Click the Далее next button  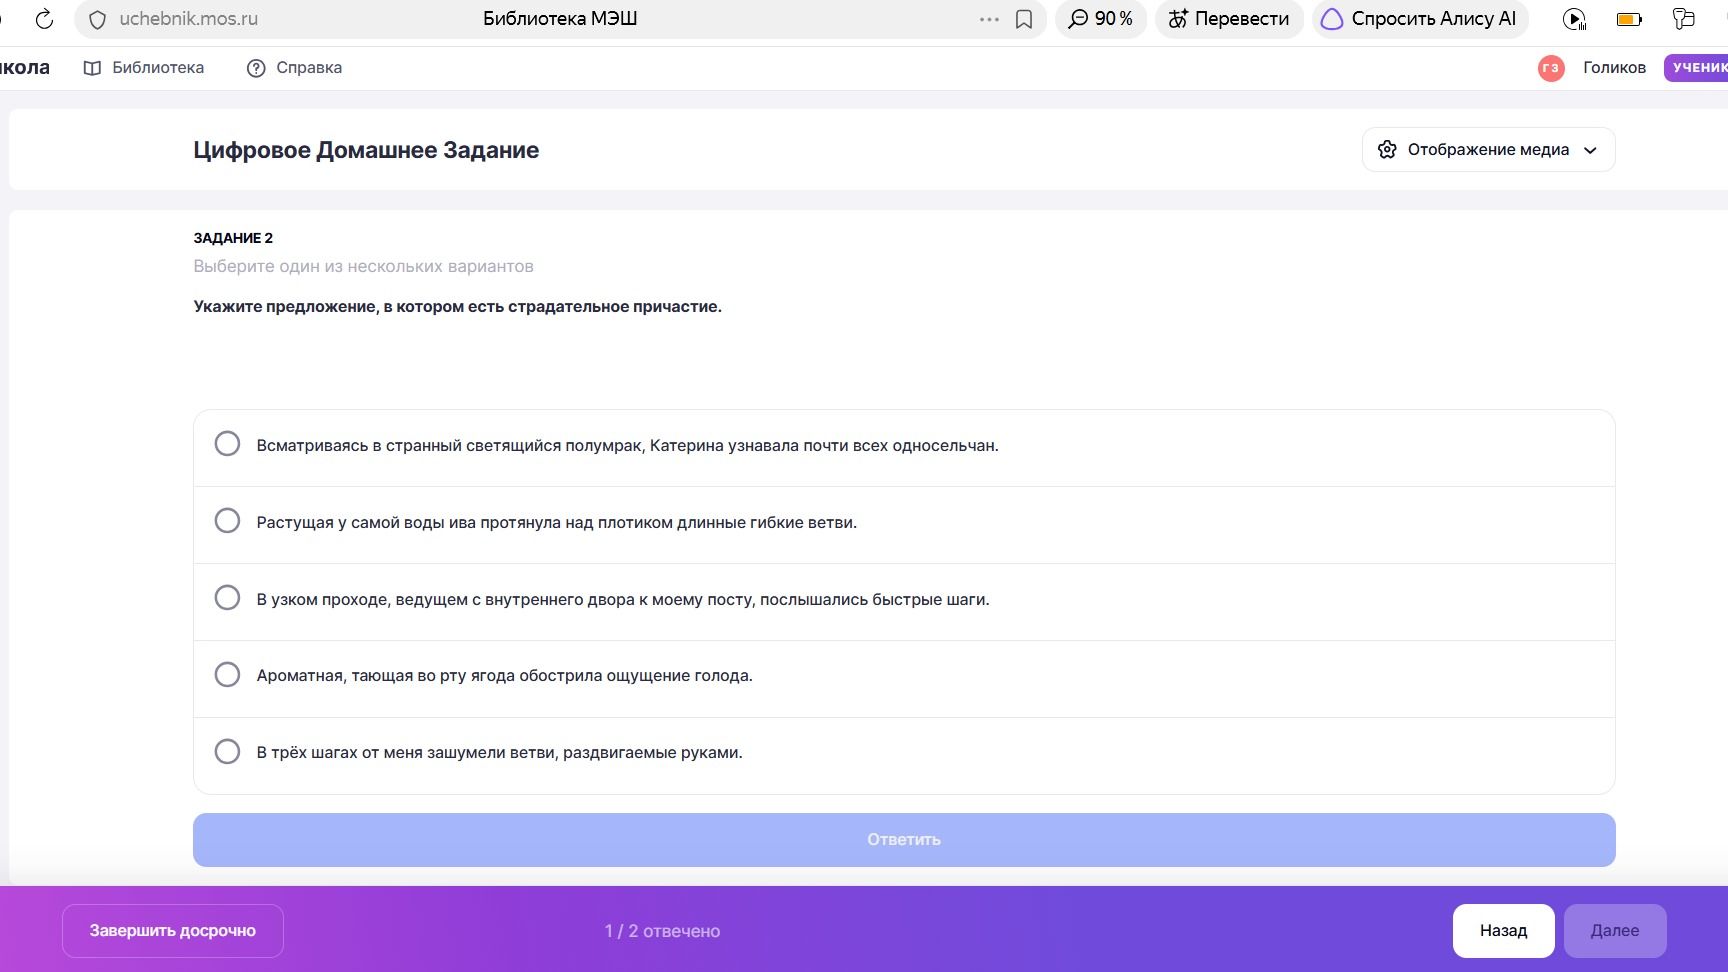[1615, 931]
